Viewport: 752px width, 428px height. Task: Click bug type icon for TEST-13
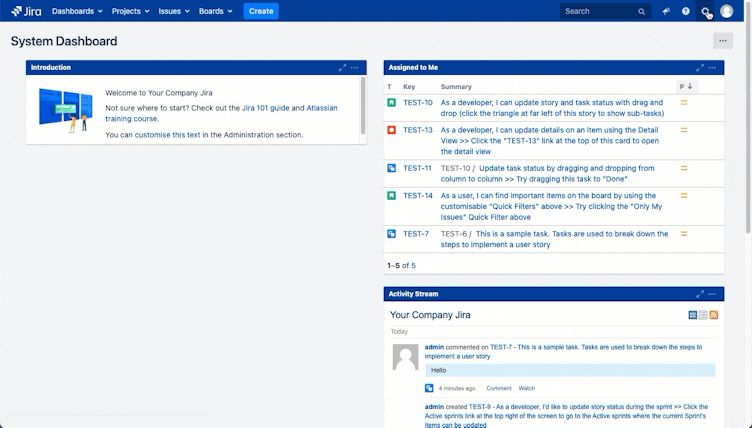click(392, 130)
